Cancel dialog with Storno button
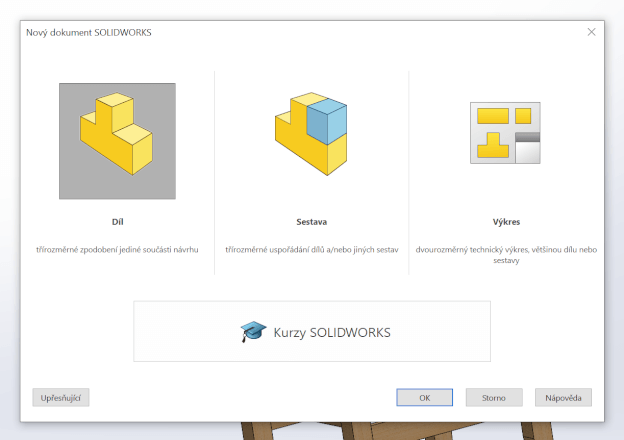The image size is (624, 440). (x=494, y=397)
